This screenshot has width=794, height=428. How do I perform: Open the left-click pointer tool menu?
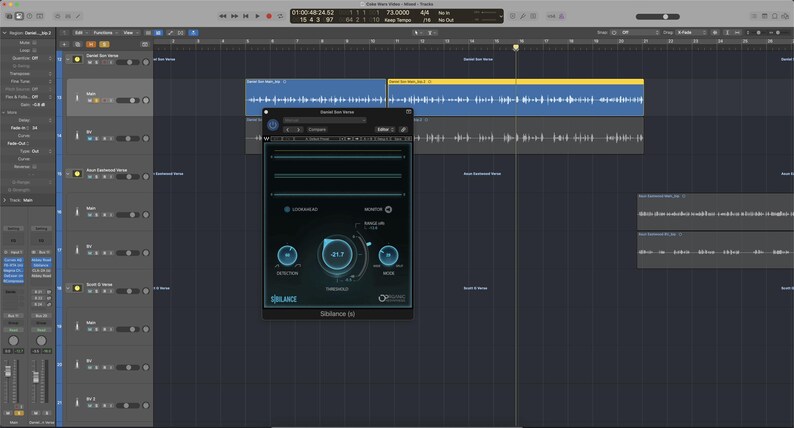click(x=417, y=32)
